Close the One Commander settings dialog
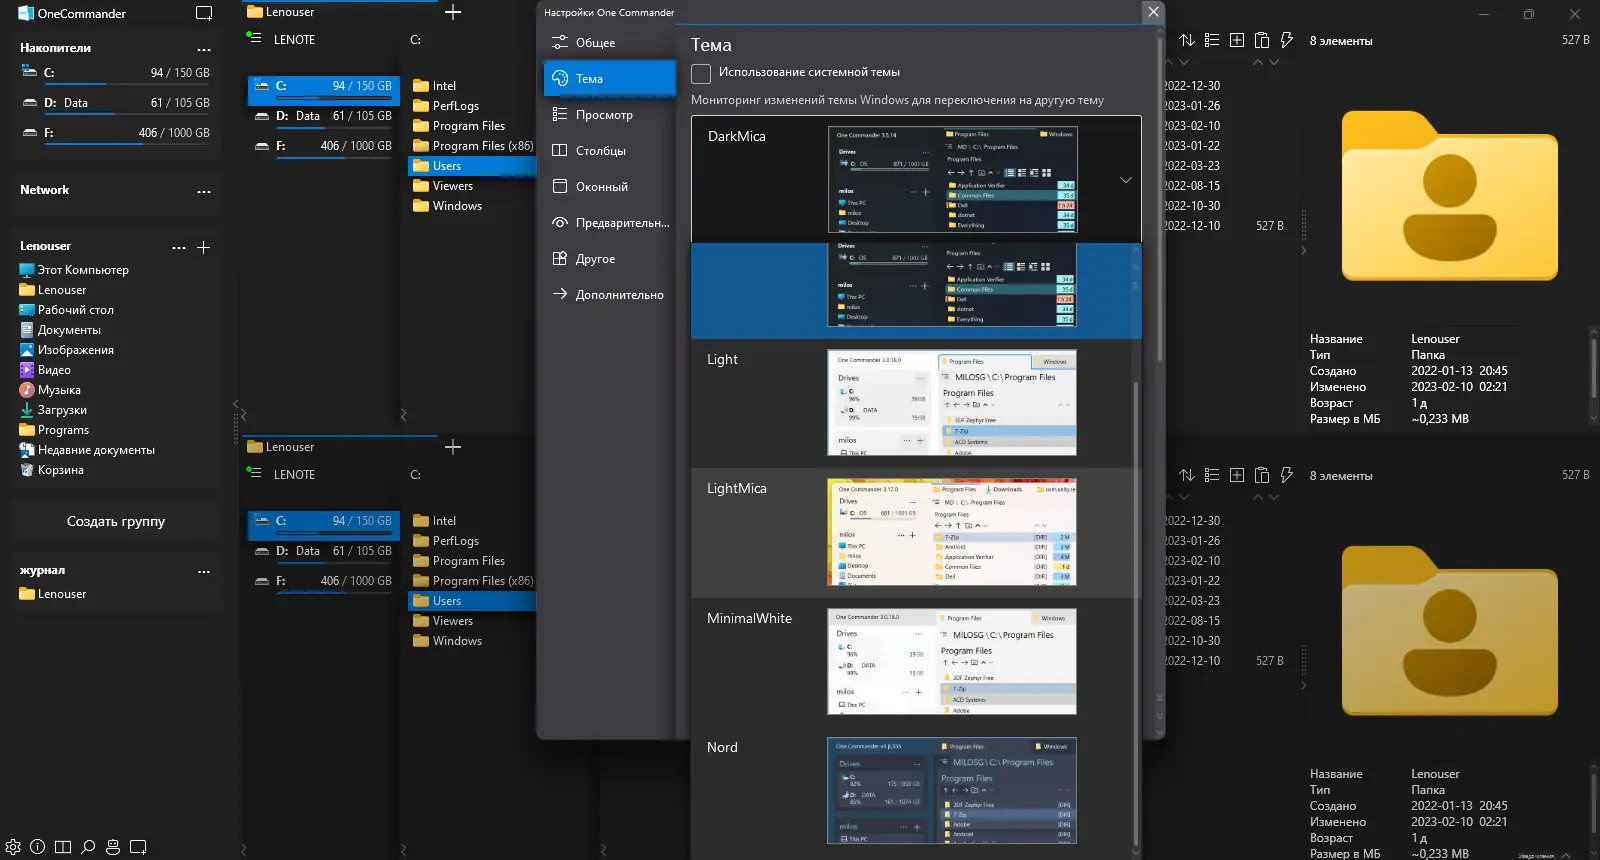Viewport: 1600px width, 860px height. pyautogui.click(x=1153, y=12)
